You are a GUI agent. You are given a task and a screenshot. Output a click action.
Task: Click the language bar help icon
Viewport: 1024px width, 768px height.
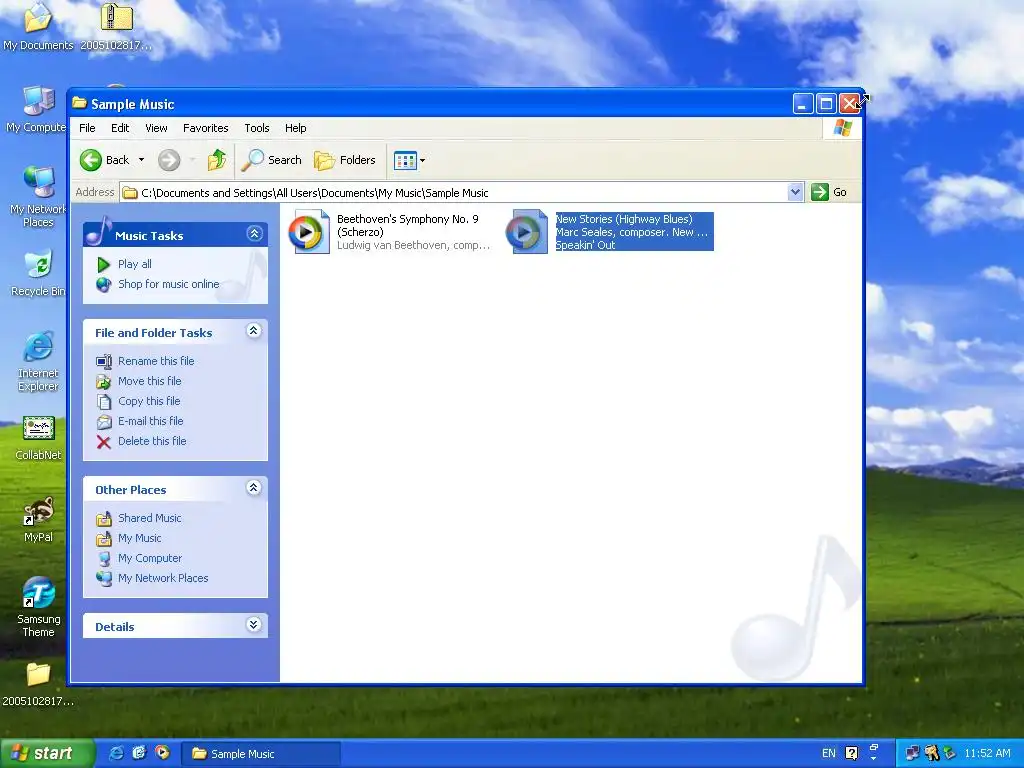[852, 754]
